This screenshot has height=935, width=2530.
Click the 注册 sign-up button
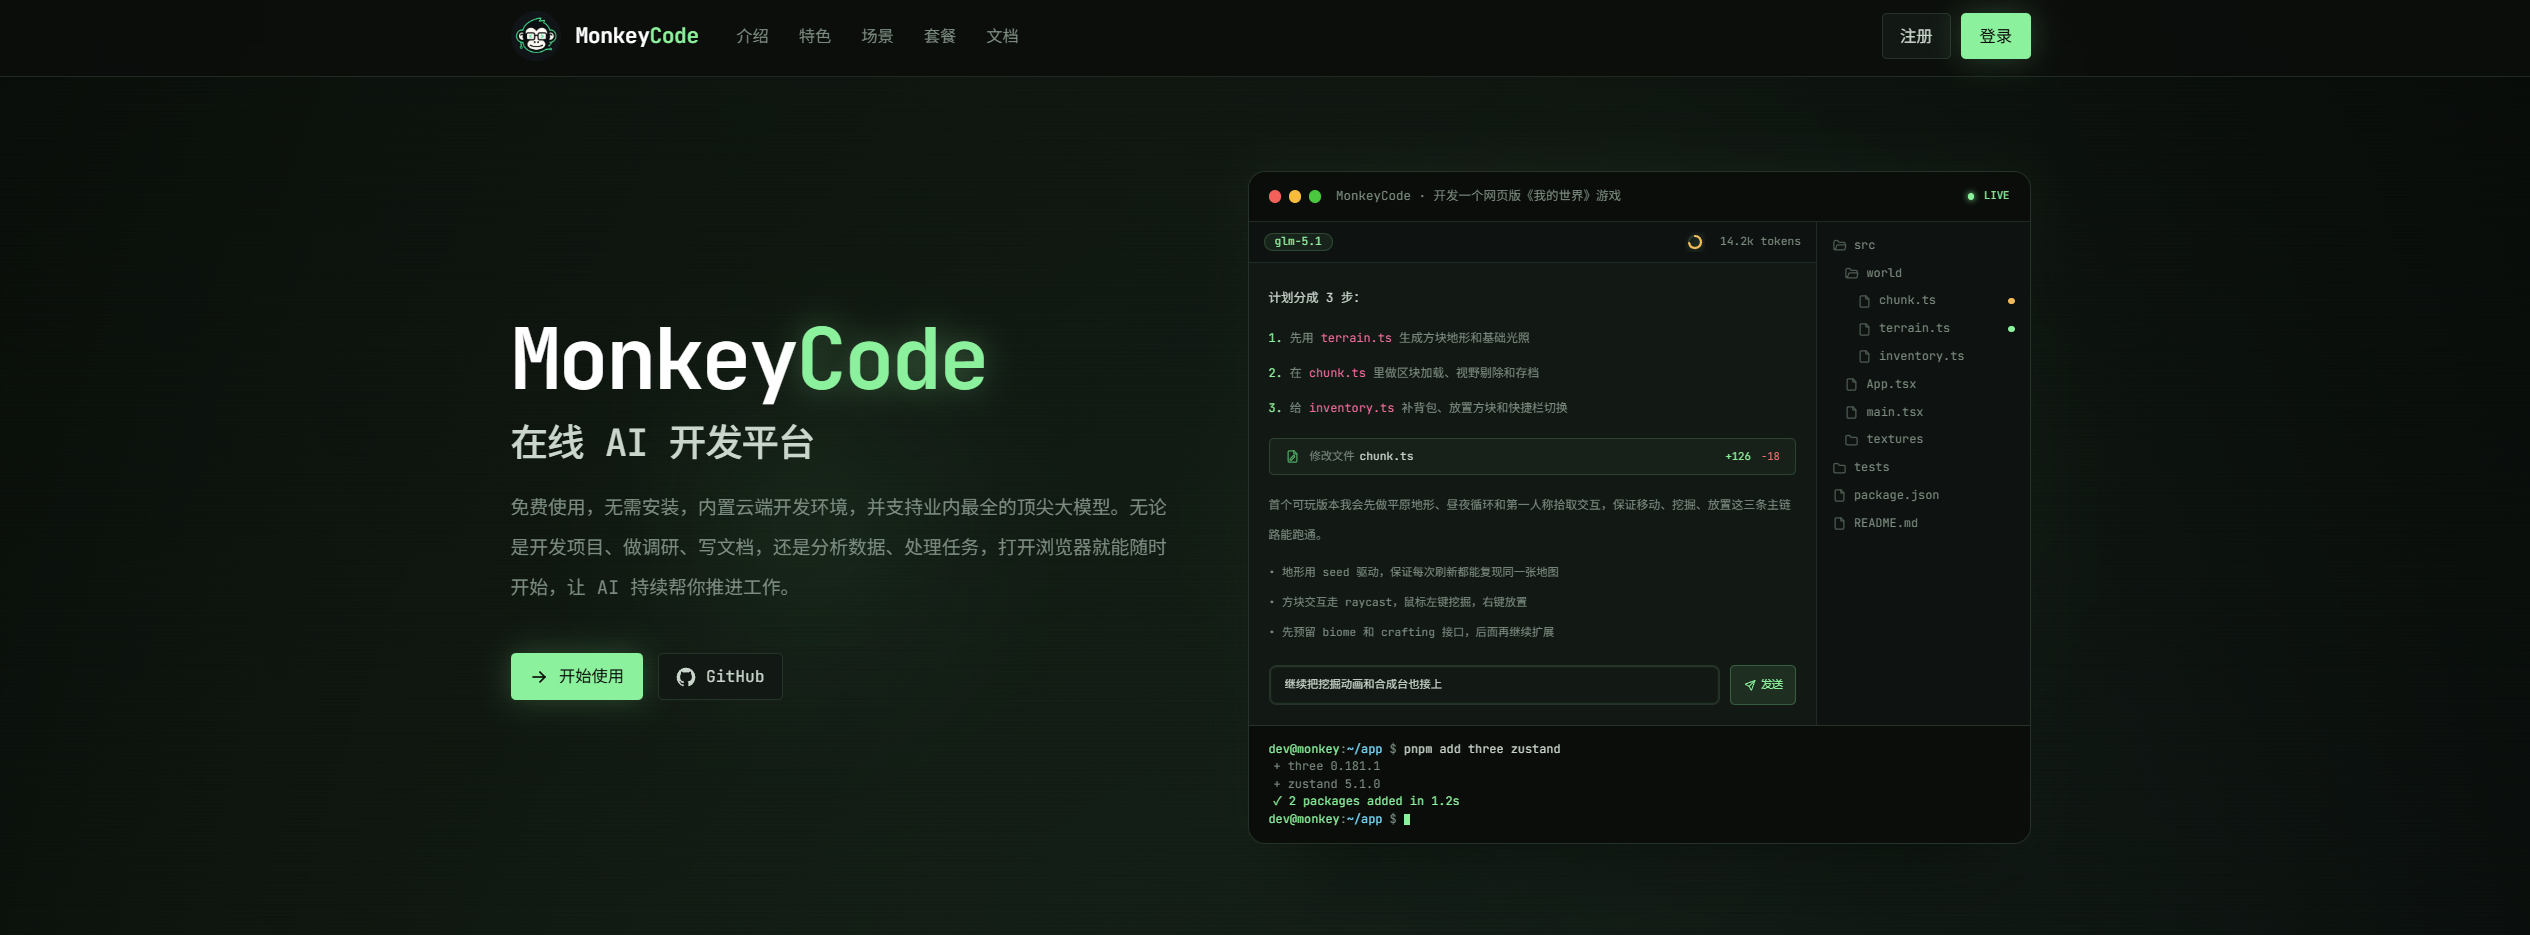point(1916,36)
